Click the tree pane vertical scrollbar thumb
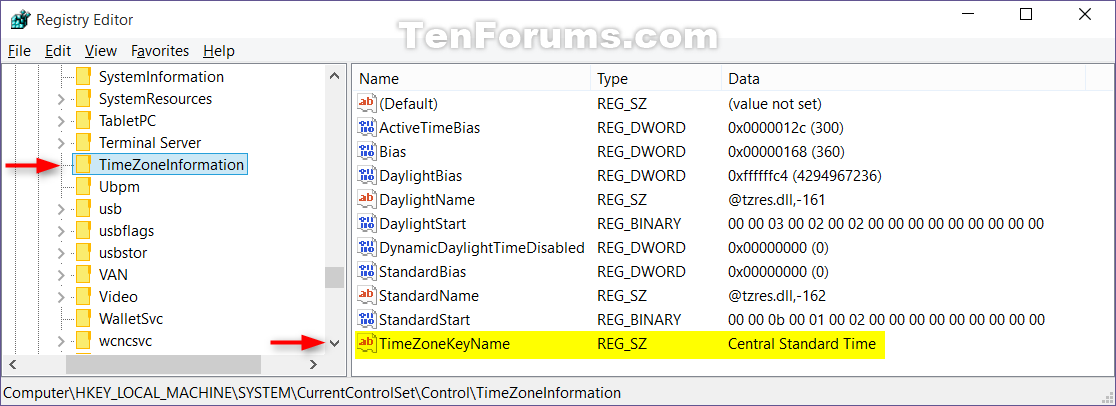This screenshot has width=1116, height=406. tap(334, 276)
